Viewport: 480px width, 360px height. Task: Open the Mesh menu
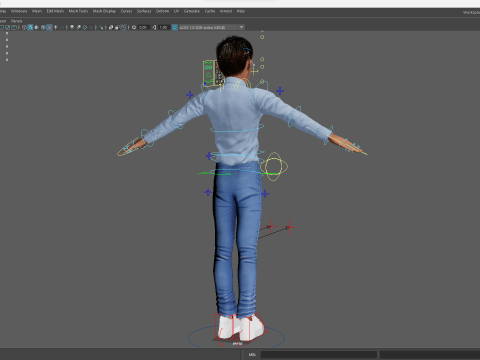(x=37, y=11)
